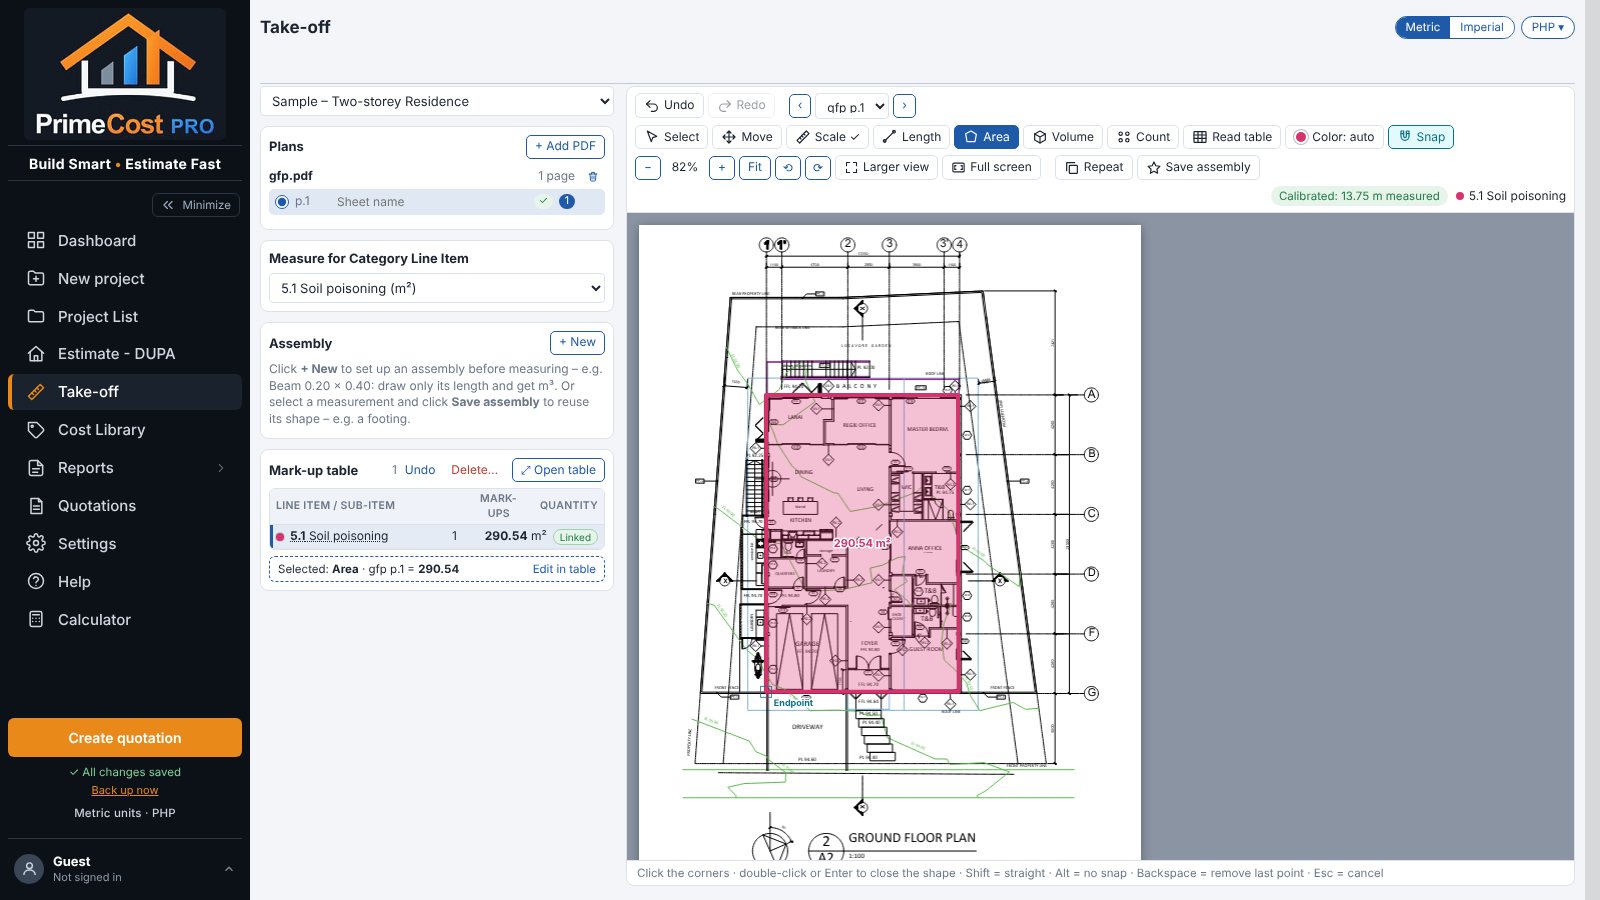Select the Area measurement tool
Viewport: 1600px width, 900px height.
point(986,137)
